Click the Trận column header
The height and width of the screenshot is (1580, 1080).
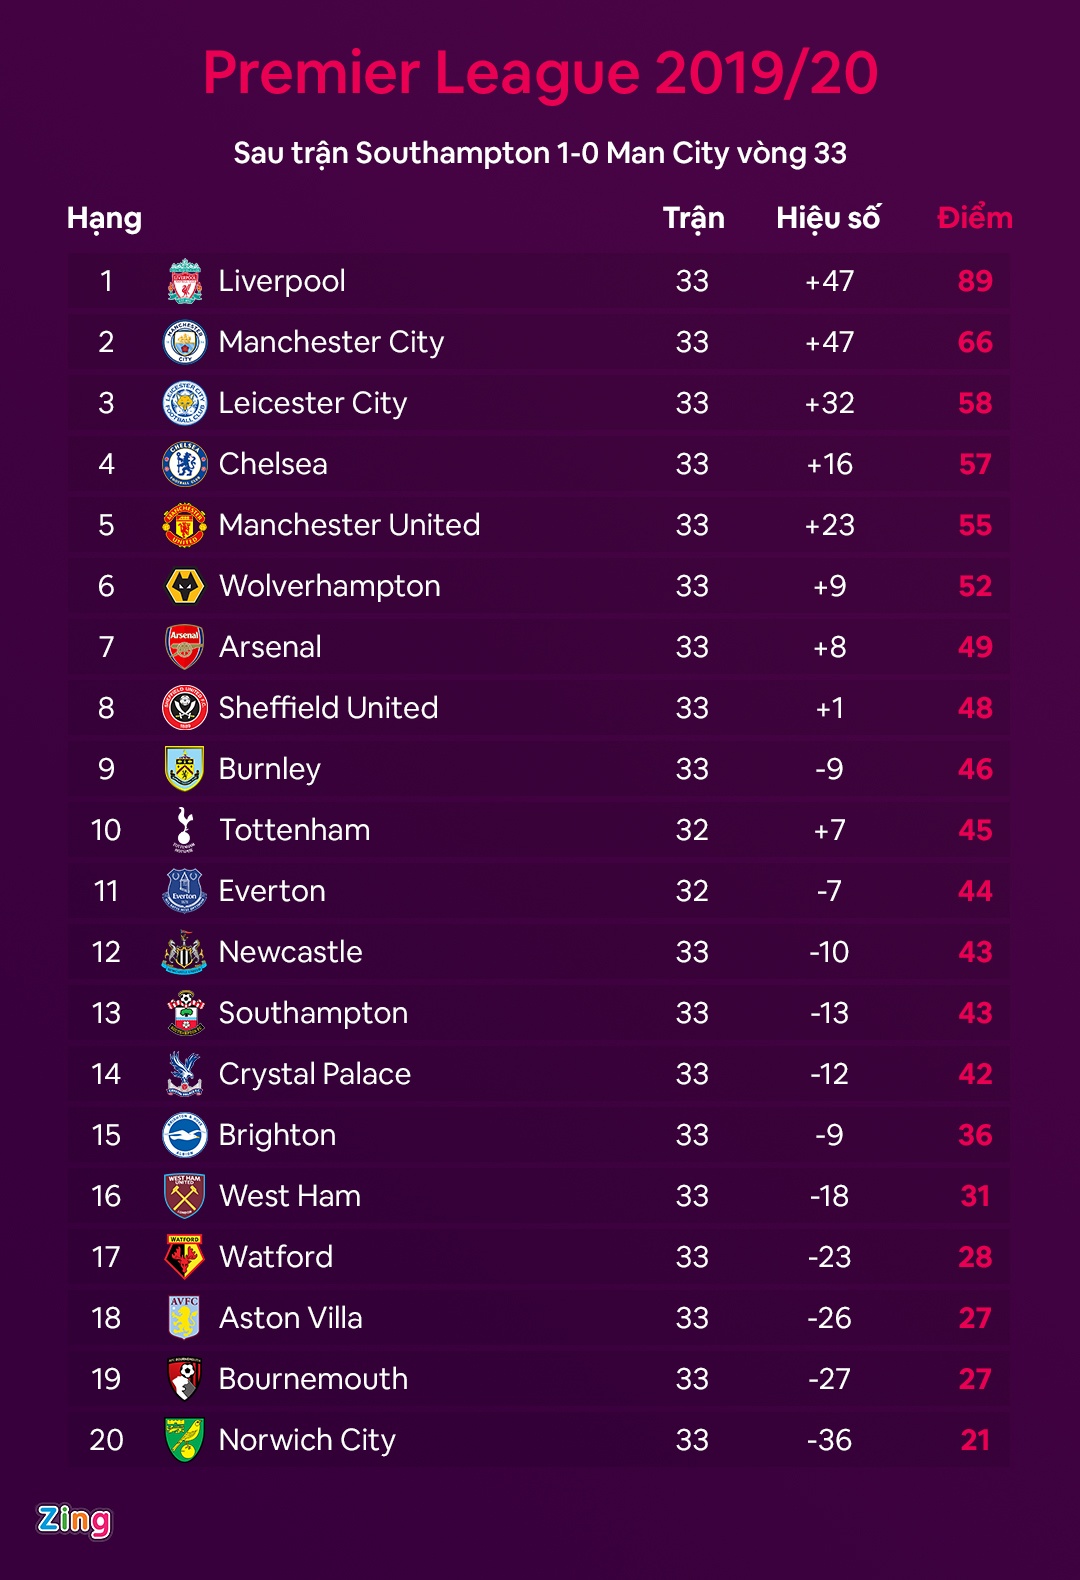point(693,218)
